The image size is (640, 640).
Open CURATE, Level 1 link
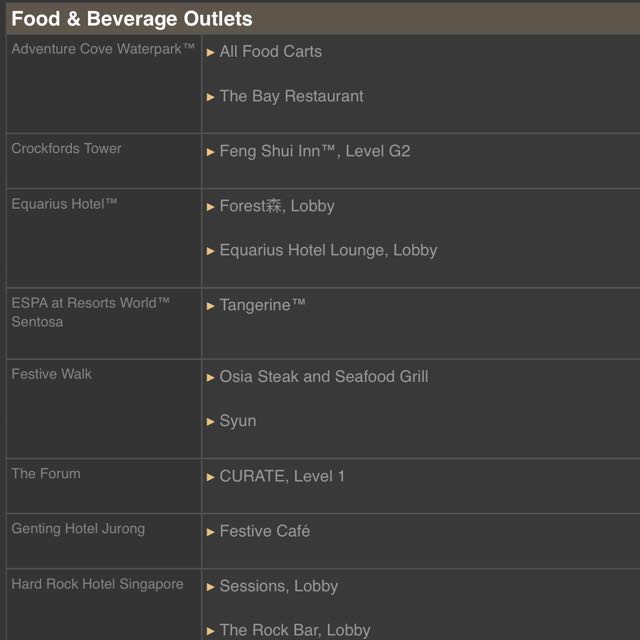click(x=282, y=476)
